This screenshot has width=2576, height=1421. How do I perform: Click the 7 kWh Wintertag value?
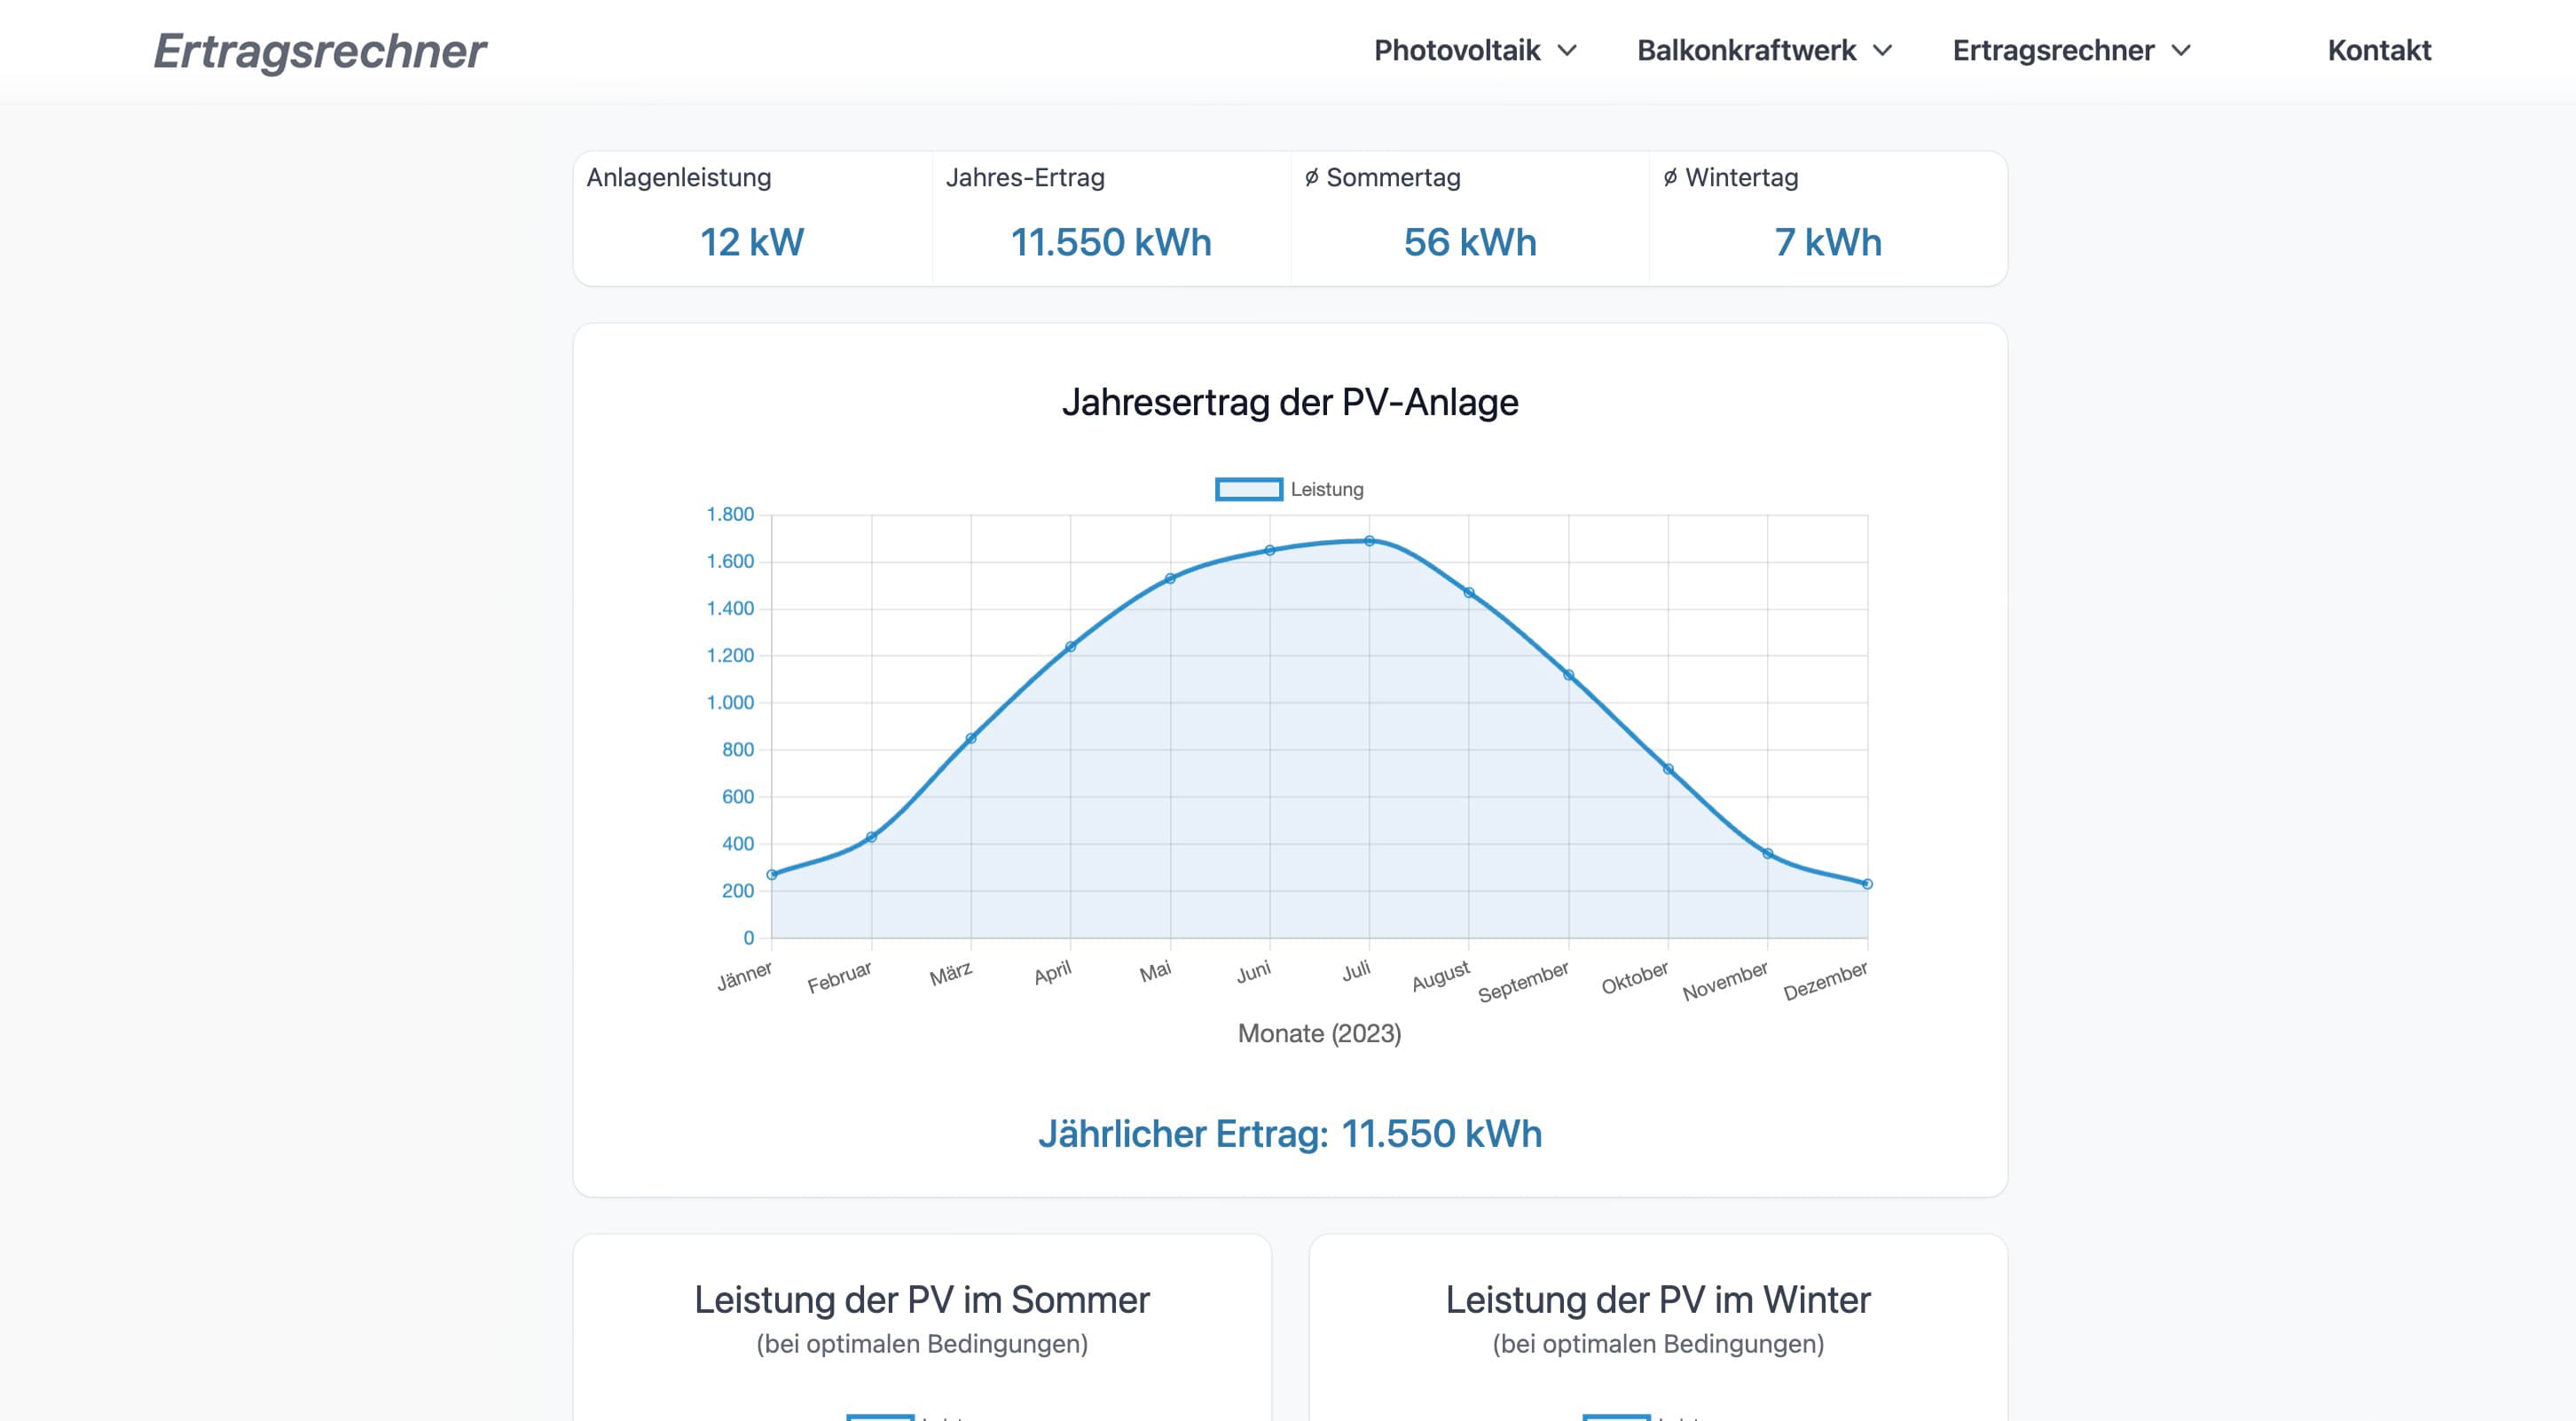tap(1828, 242)
